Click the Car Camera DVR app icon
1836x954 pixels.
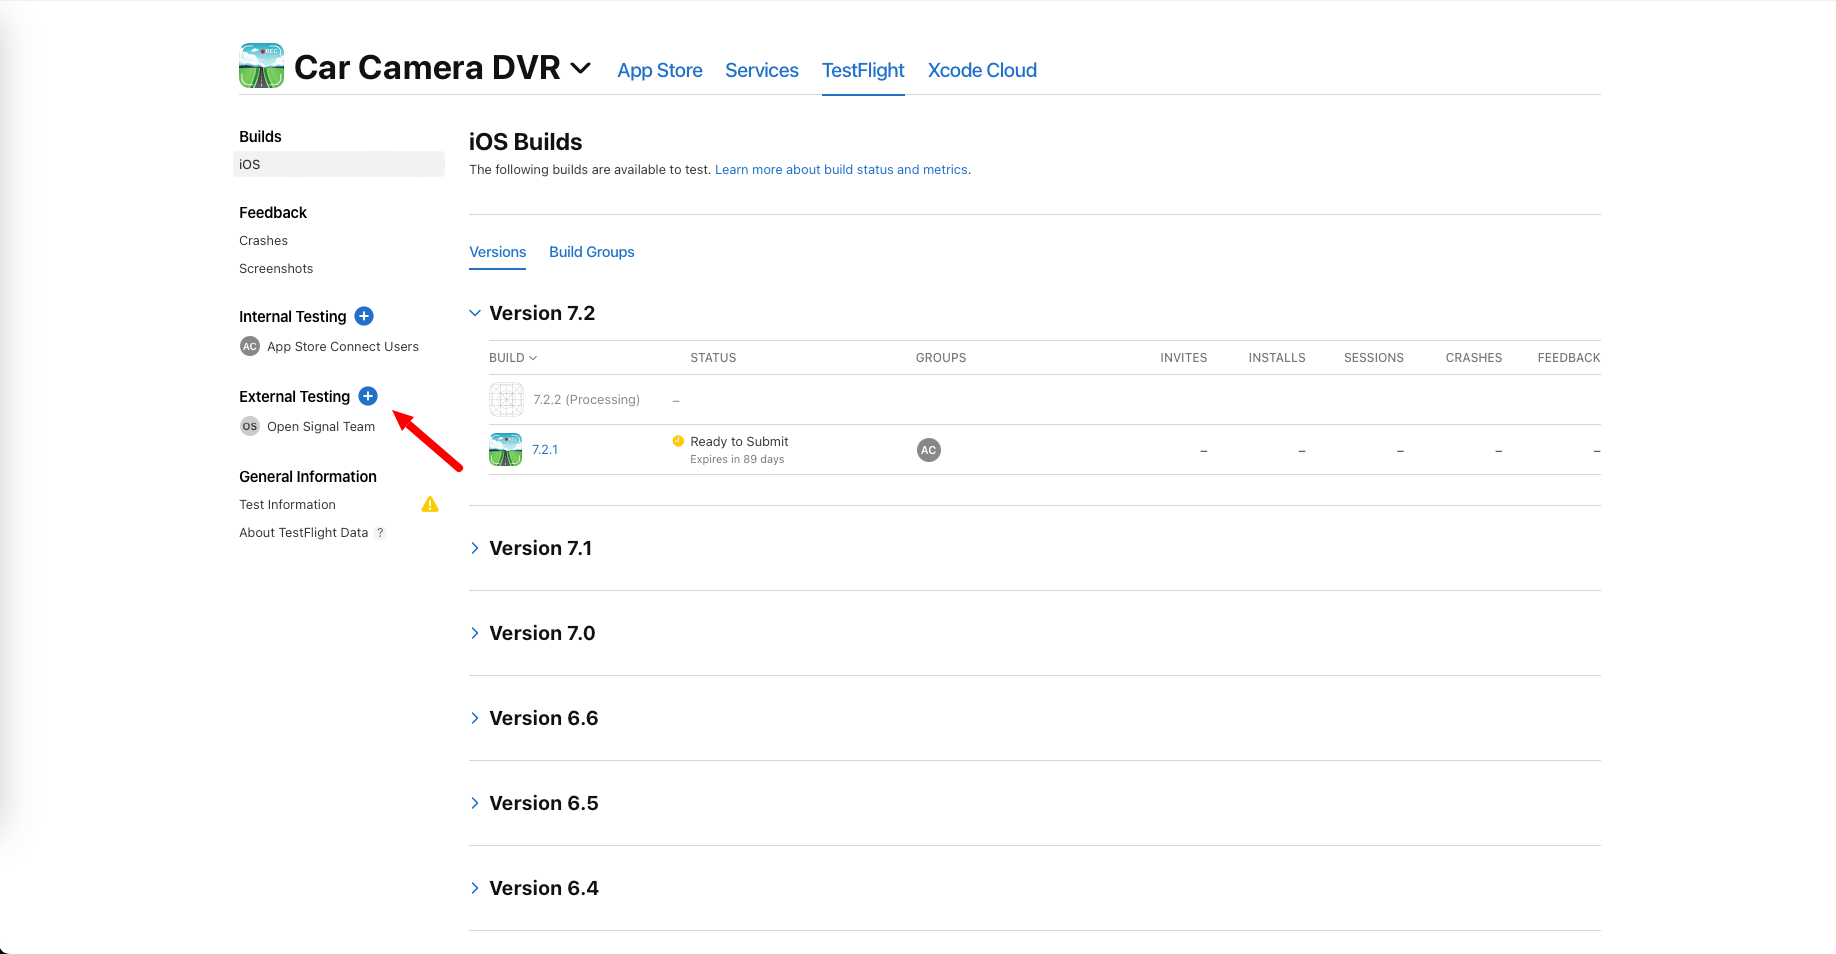[261, 66]
